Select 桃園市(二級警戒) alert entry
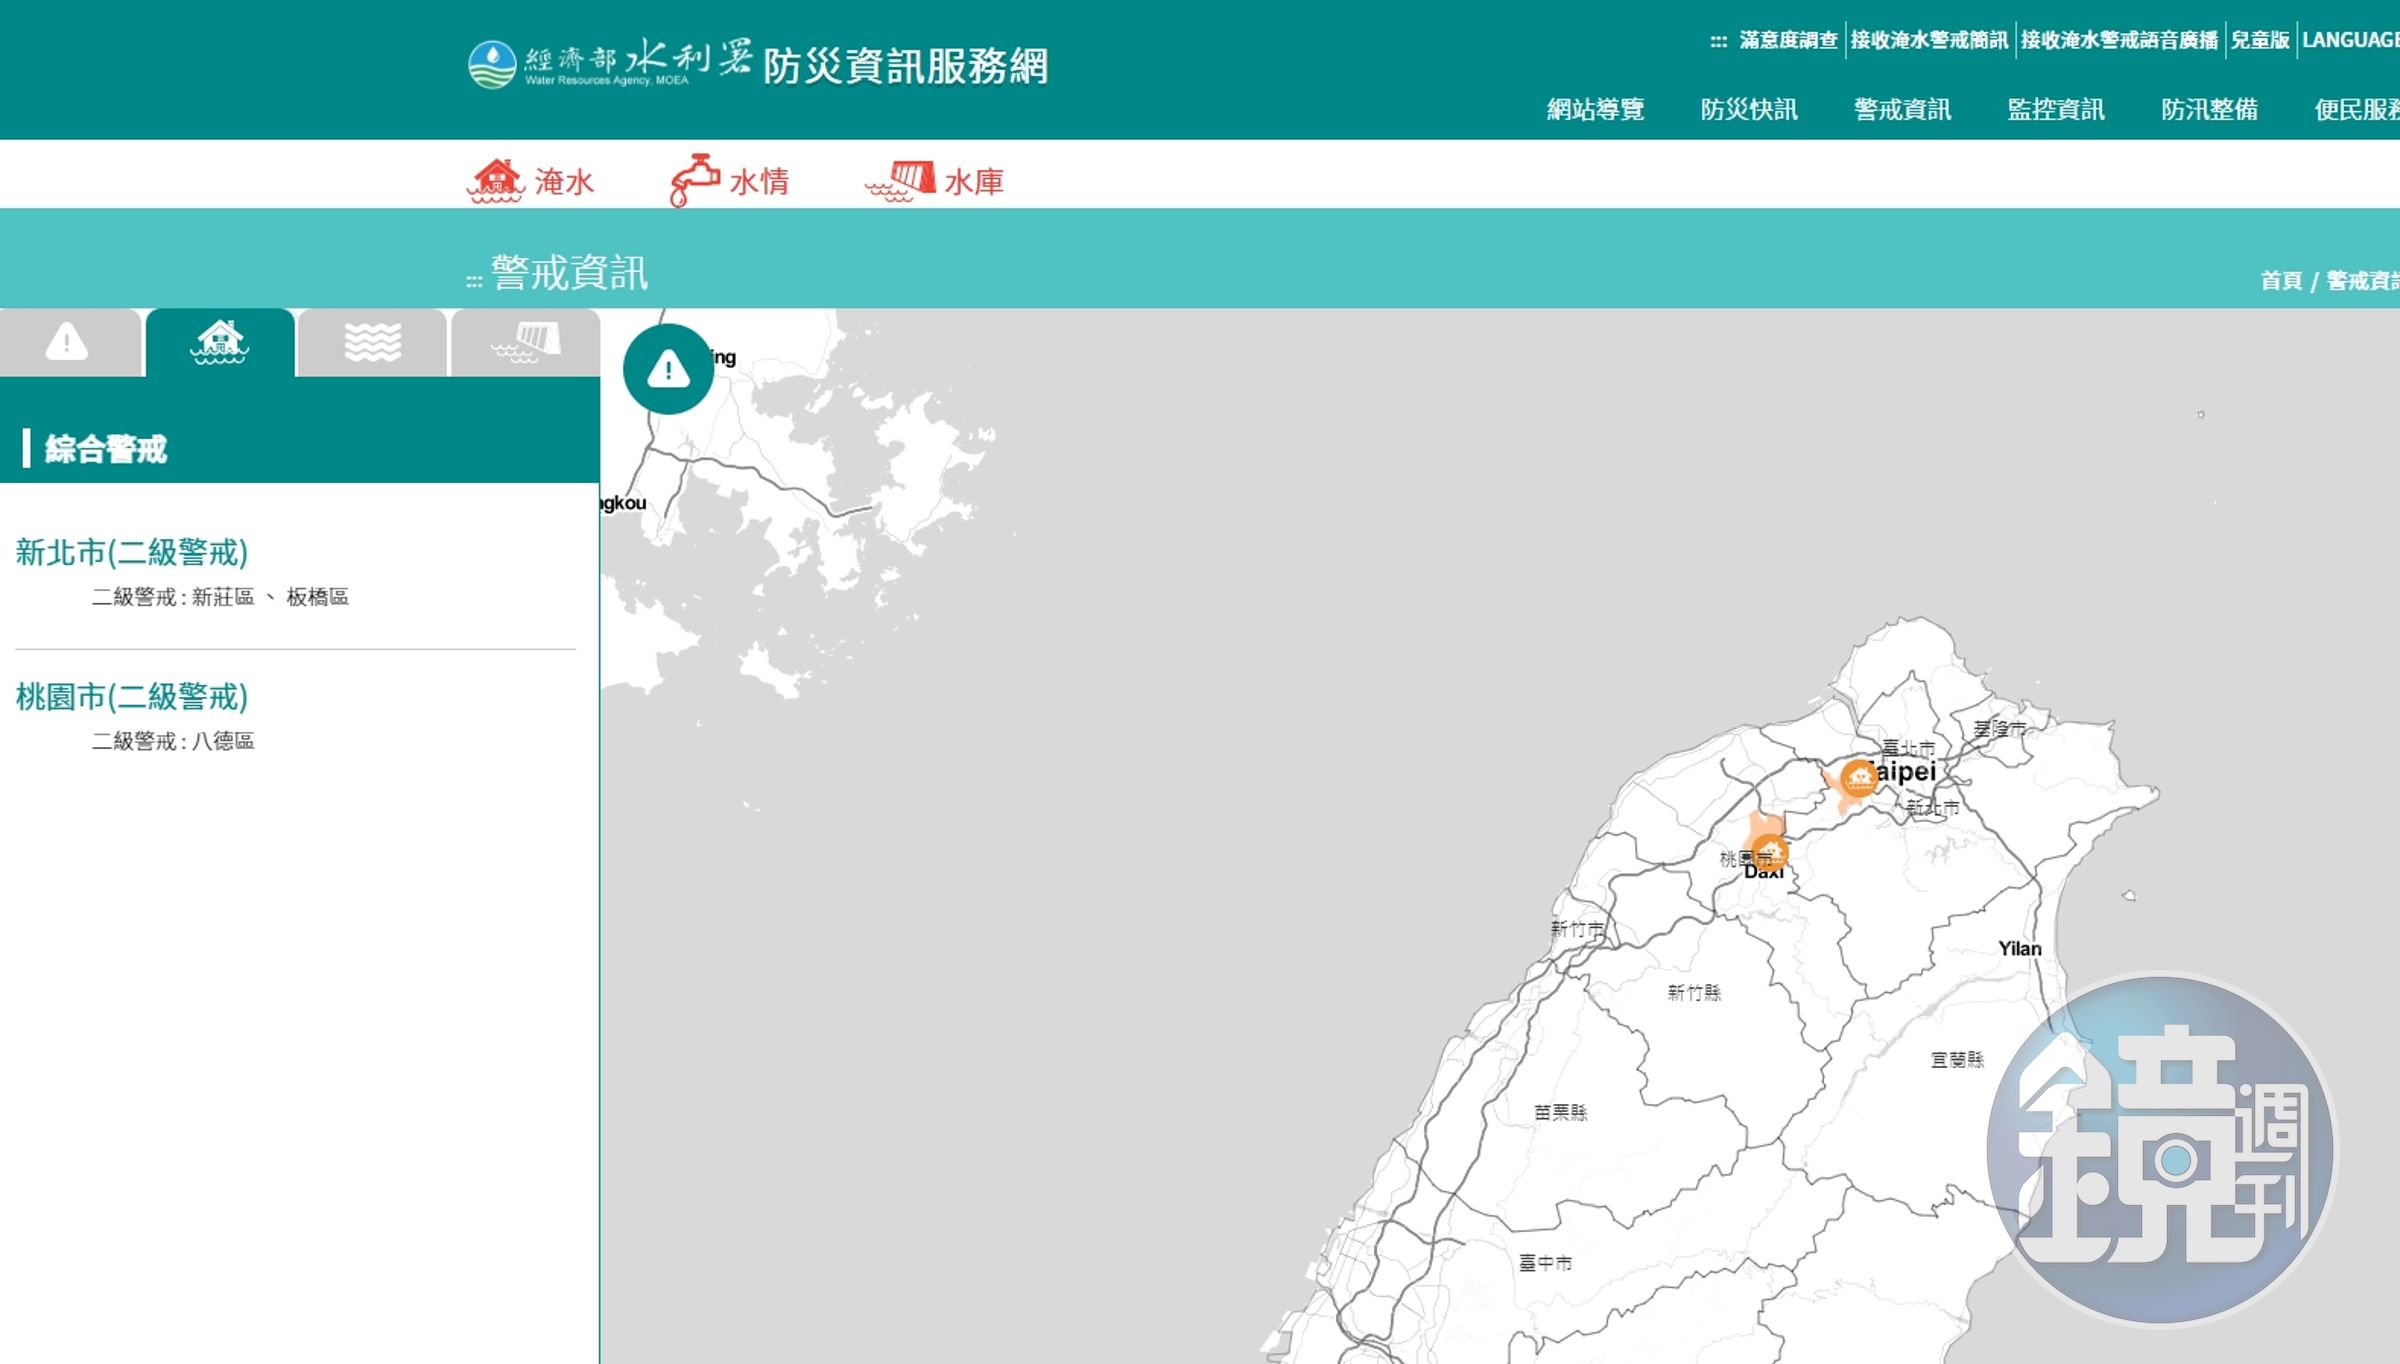This screenshot has height=1364, width=2400. coord(132,696)
